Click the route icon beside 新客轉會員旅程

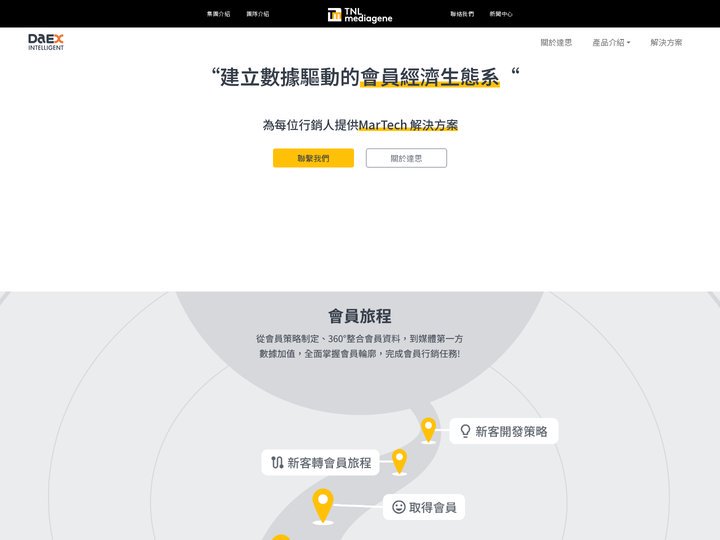click(277, 462)
